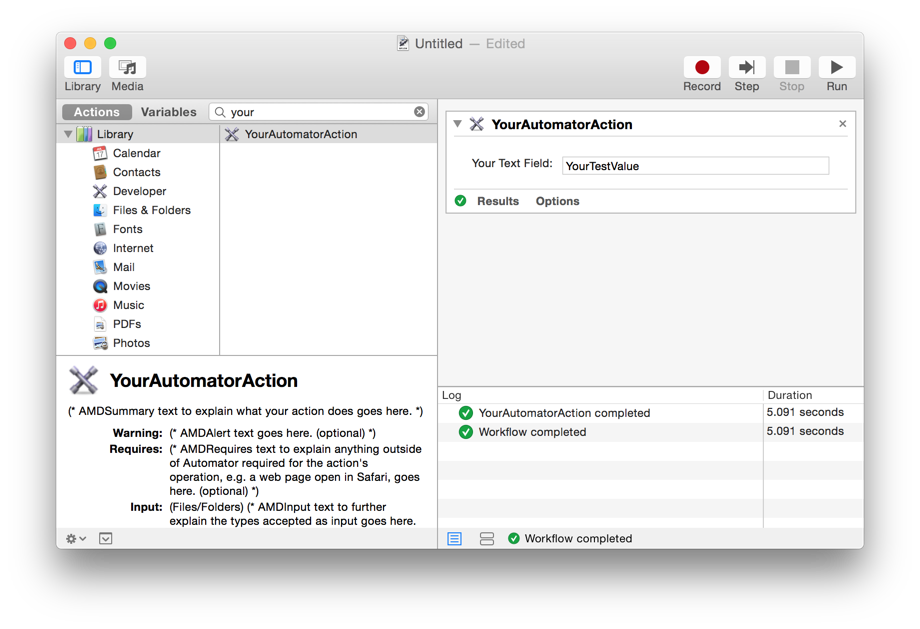Select the Files & Folders category
This screenshot has width=920, height=629.
(152, 210)
